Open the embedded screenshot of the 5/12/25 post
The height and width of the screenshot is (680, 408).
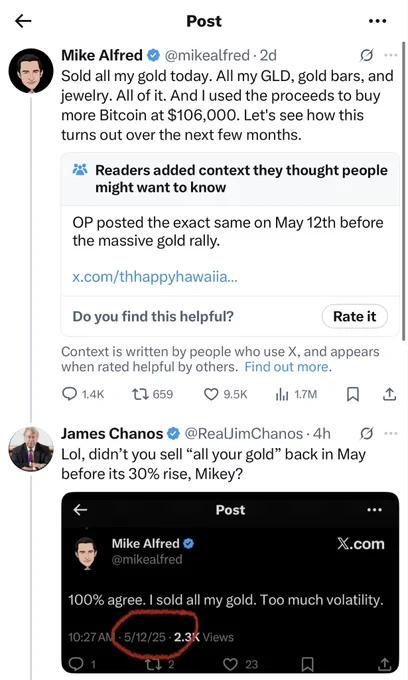pos(230,582)
